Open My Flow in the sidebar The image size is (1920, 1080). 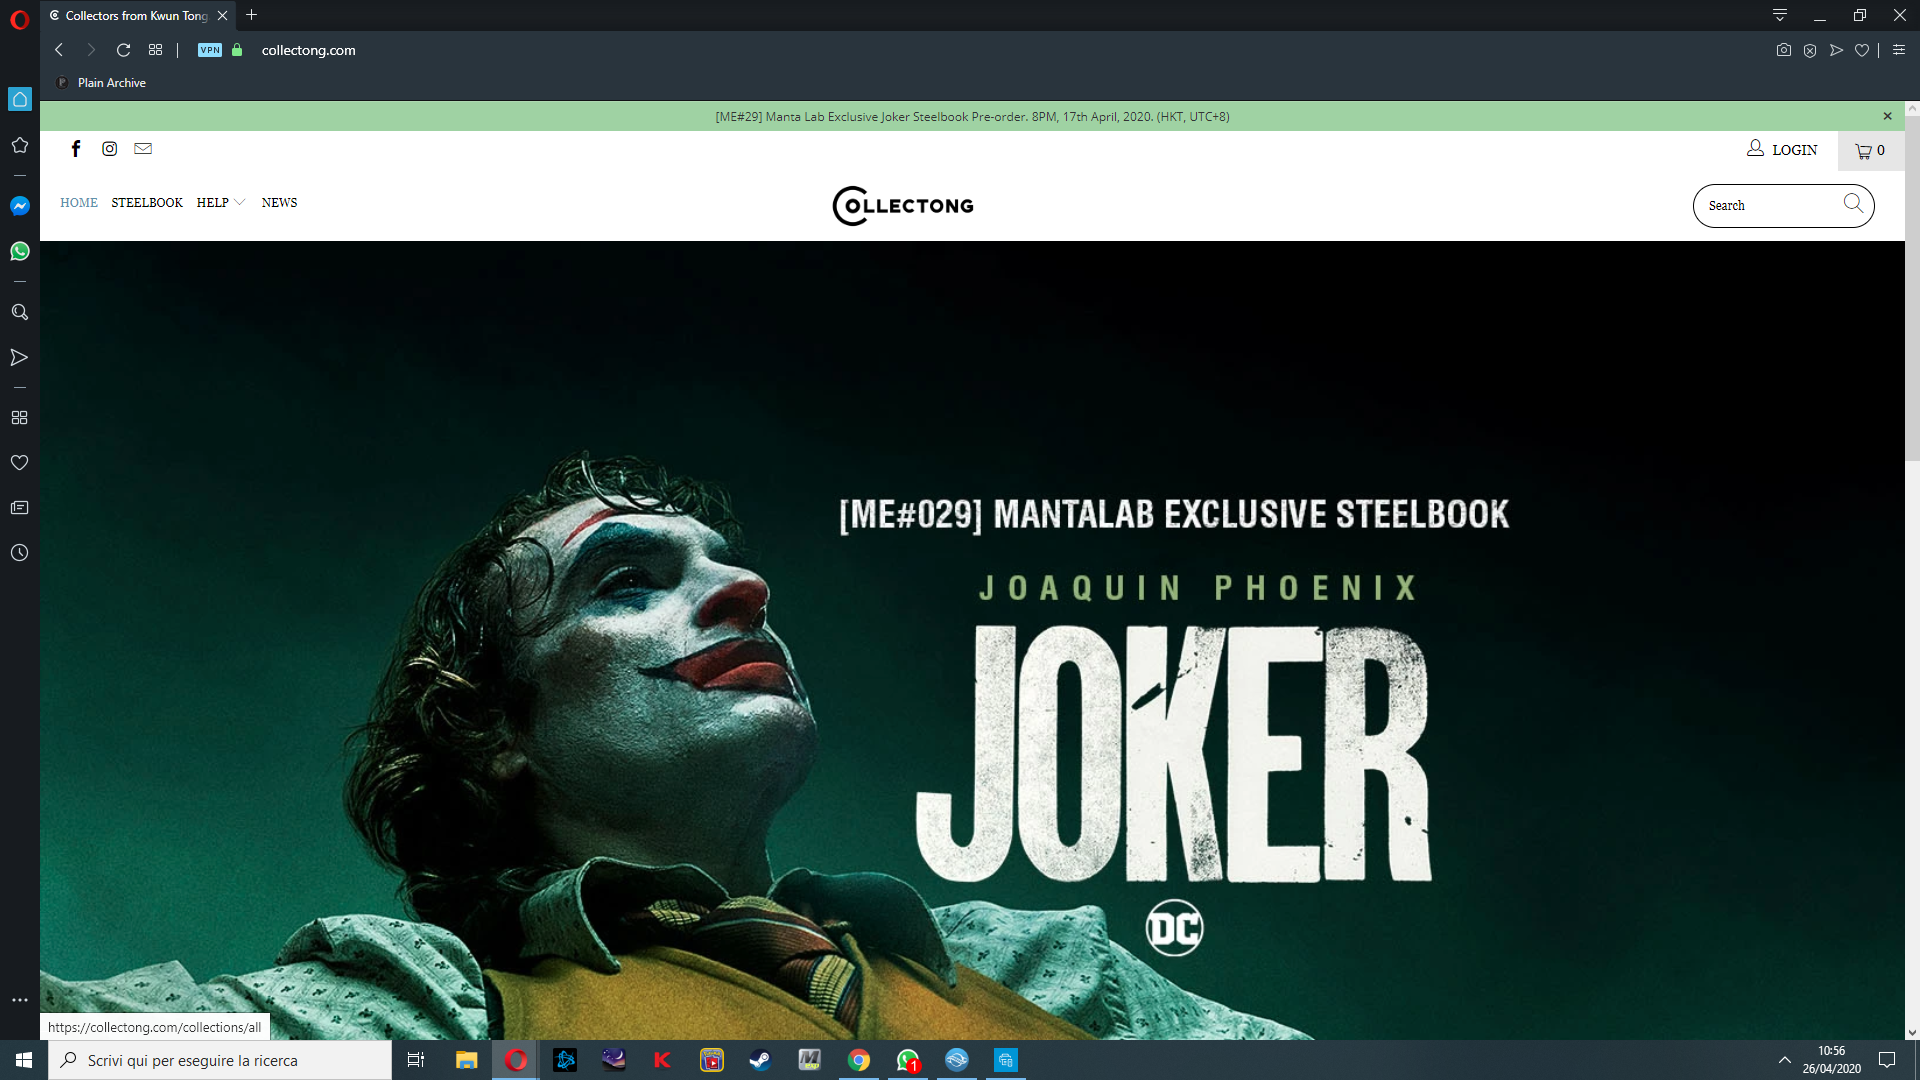tap(19, 357)
